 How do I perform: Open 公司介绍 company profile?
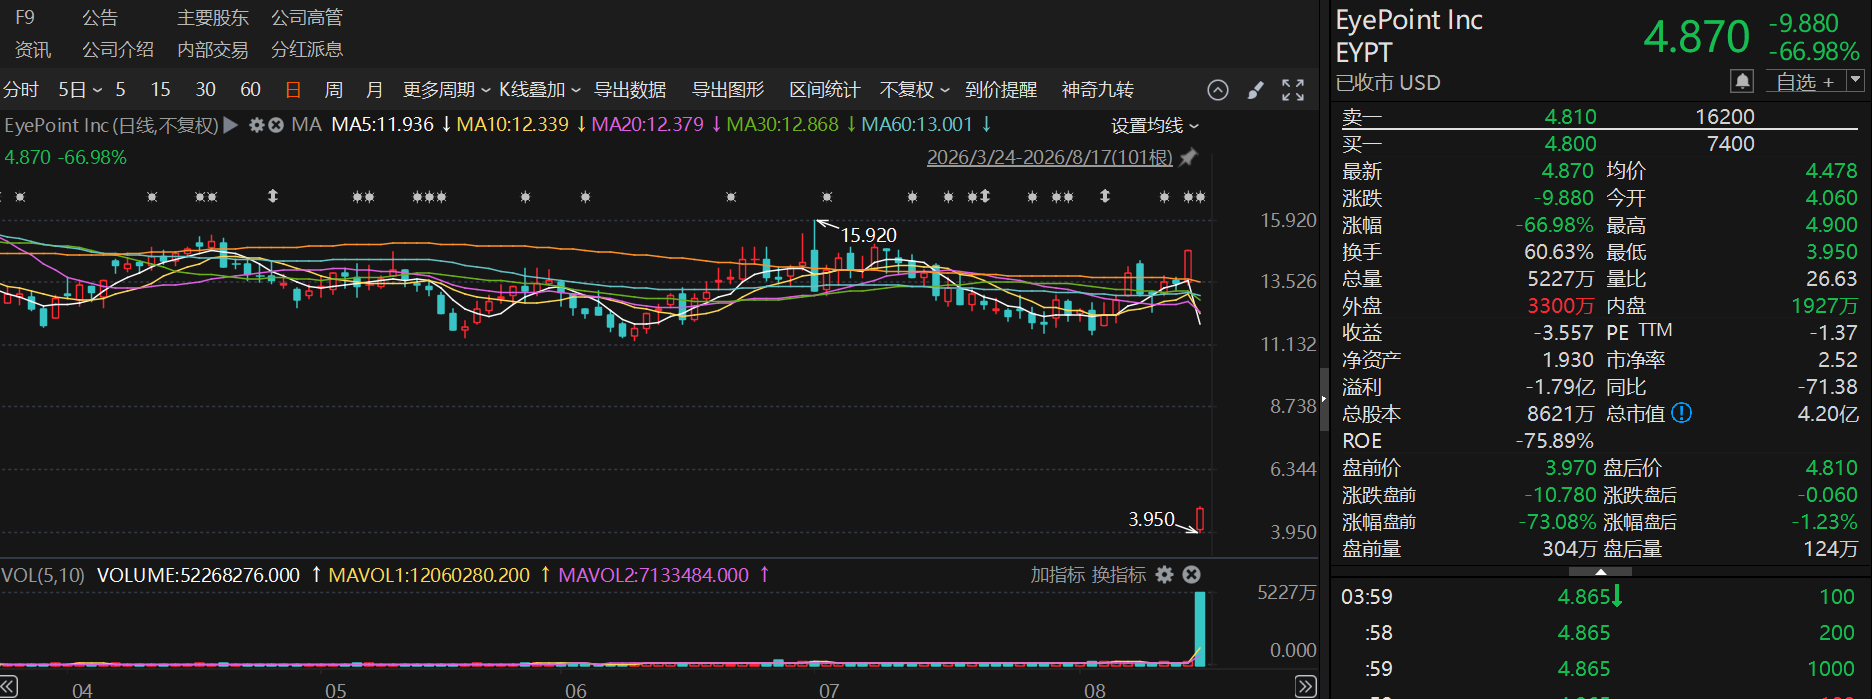[118, 49]
